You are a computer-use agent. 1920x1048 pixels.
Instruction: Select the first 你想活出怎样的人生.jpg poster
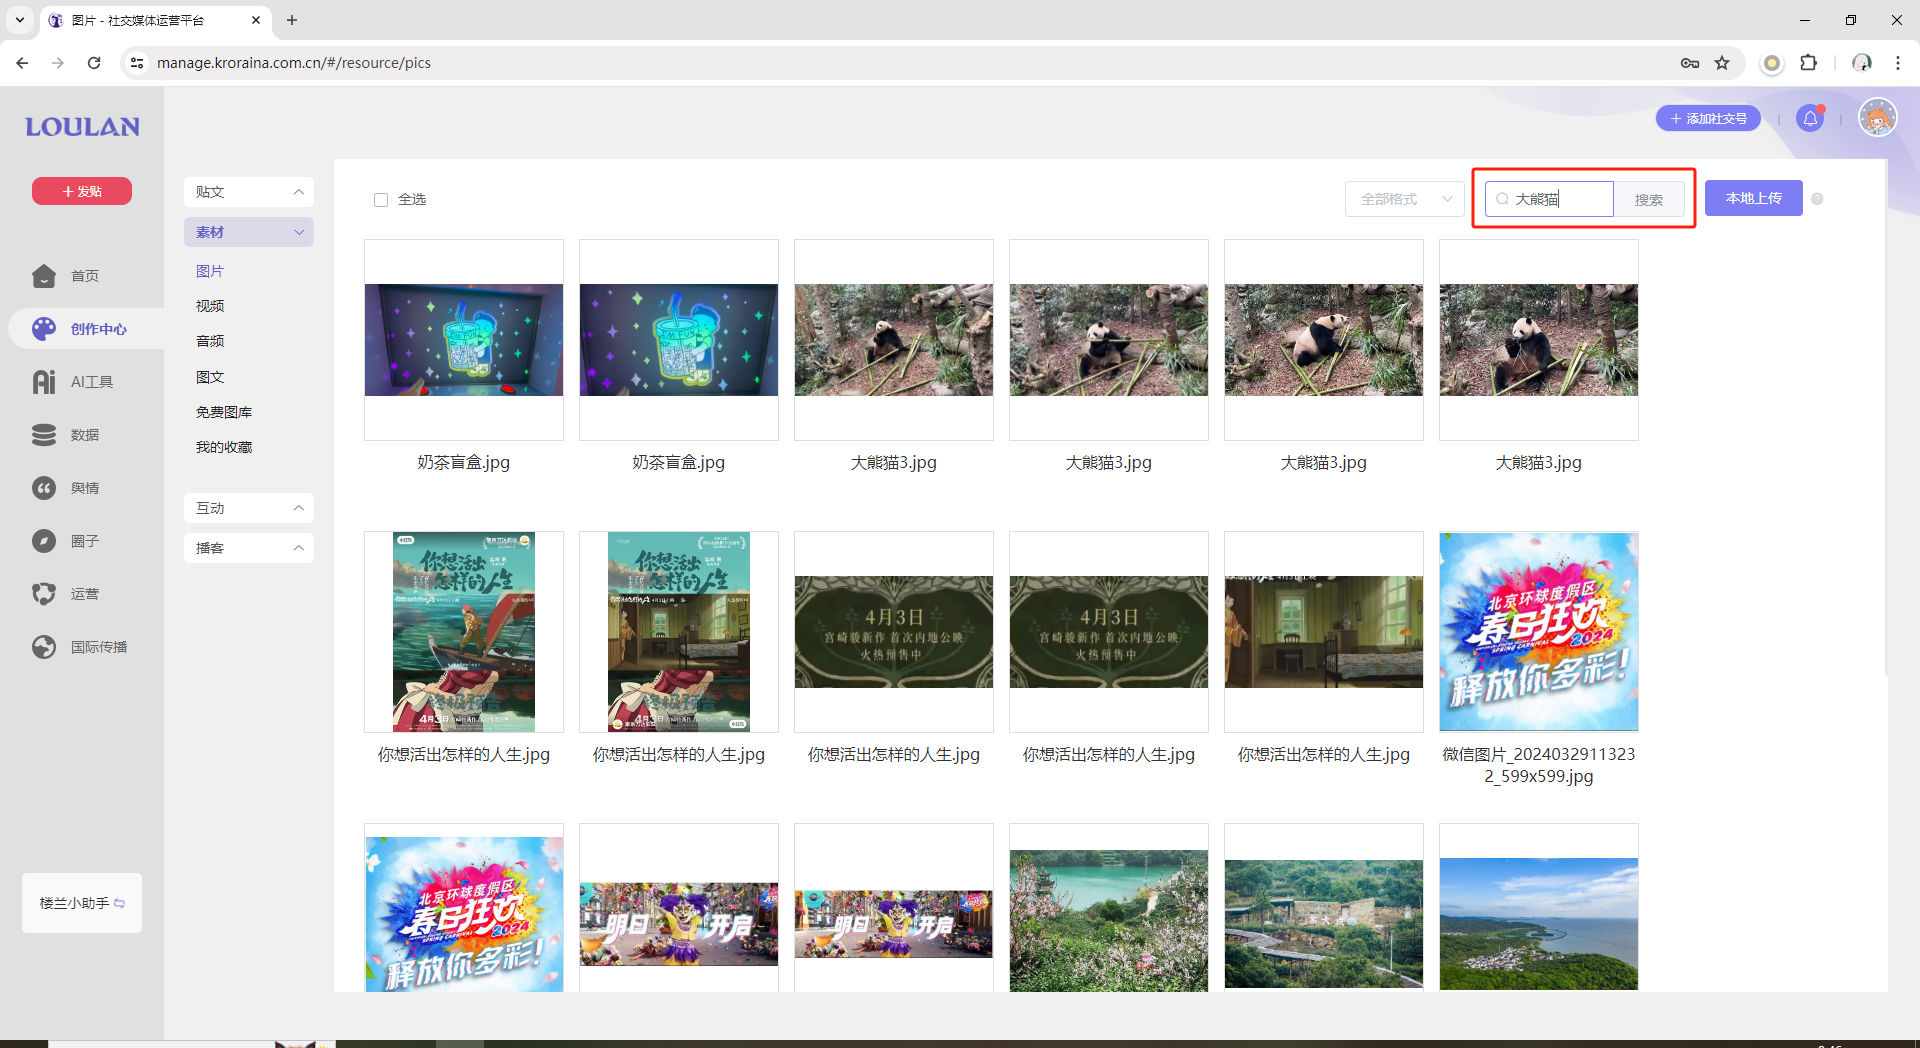click(x=464, y=631)
